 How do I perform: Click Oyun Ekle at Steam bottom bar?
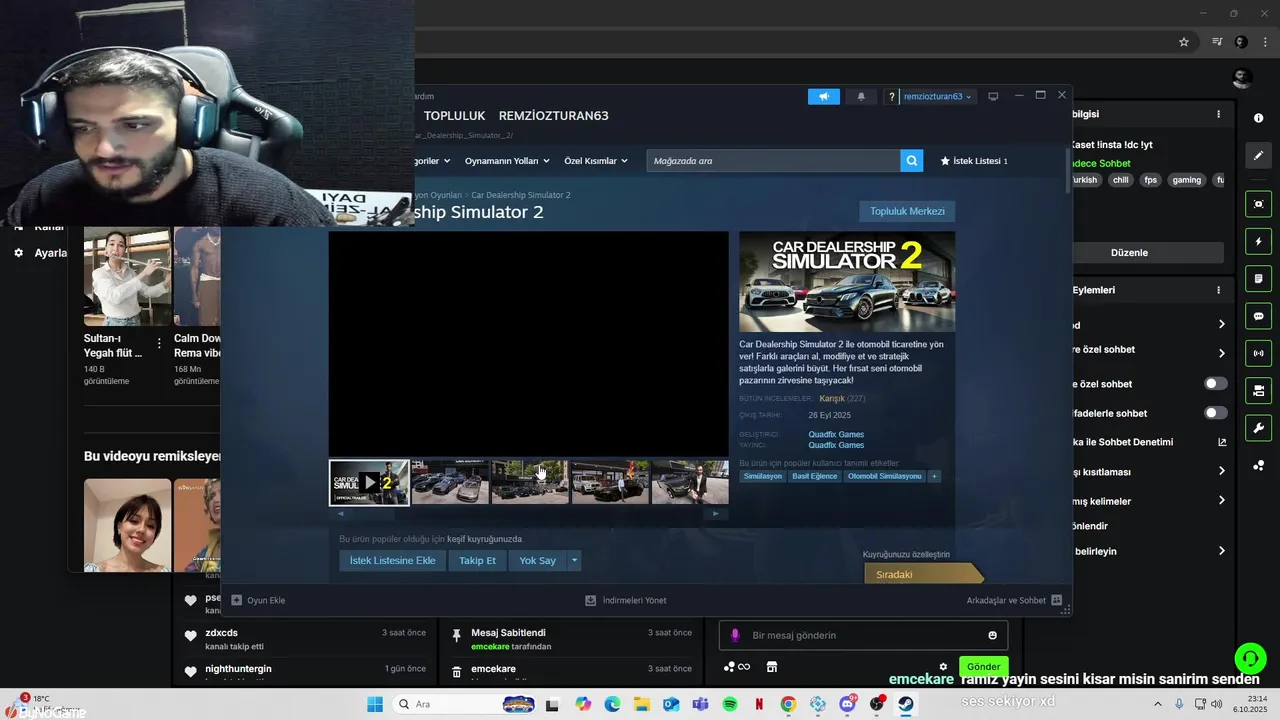point(258,600)
